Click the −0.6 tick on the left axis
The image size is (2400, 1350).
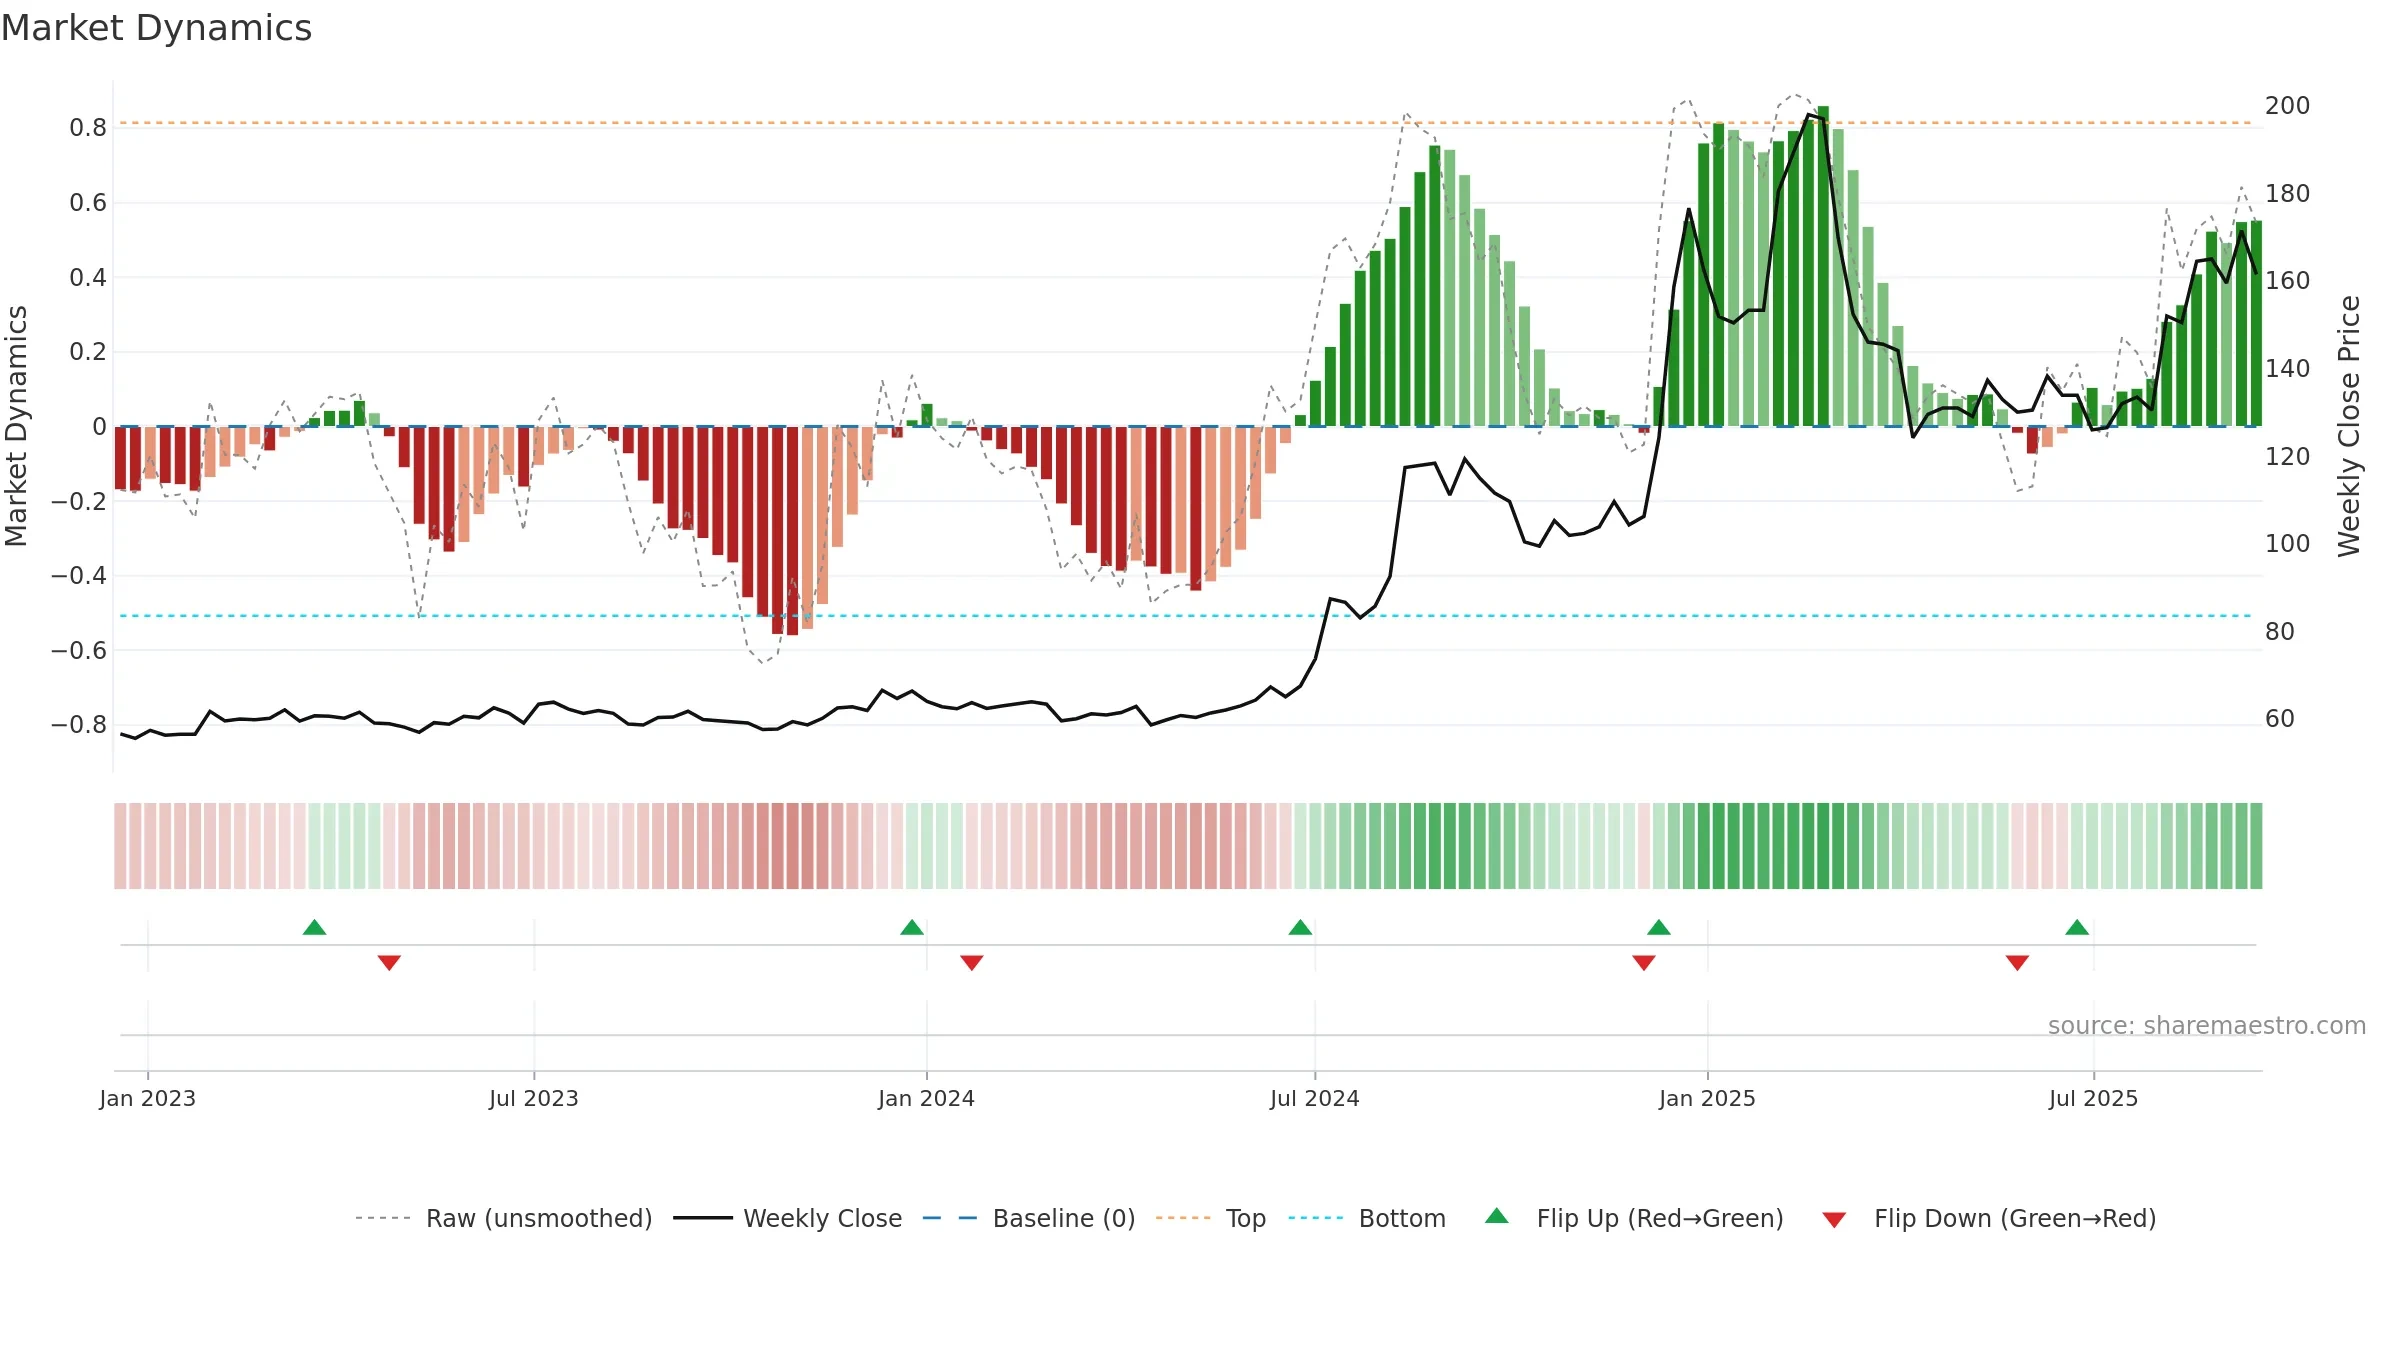tap(79, 650)
